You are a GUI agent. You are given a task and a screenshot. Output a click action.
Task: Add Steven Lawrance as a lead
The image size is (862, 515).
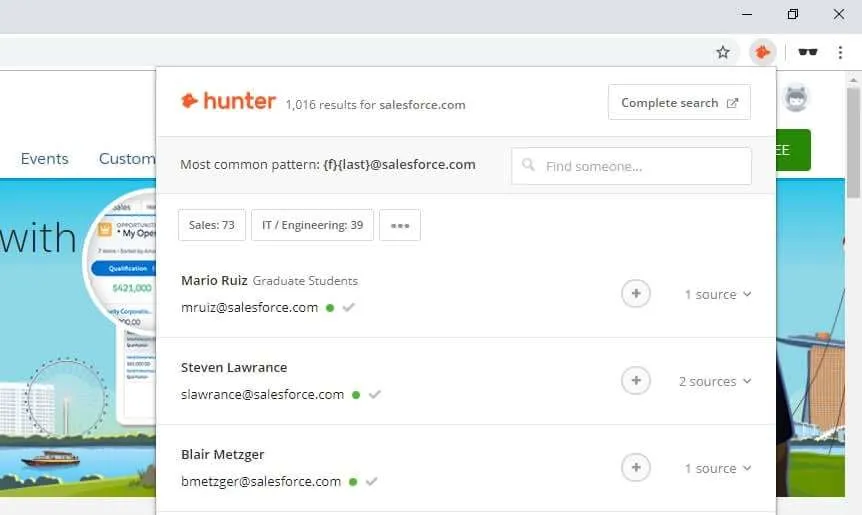pyautogui.click(x=636, y=380)
